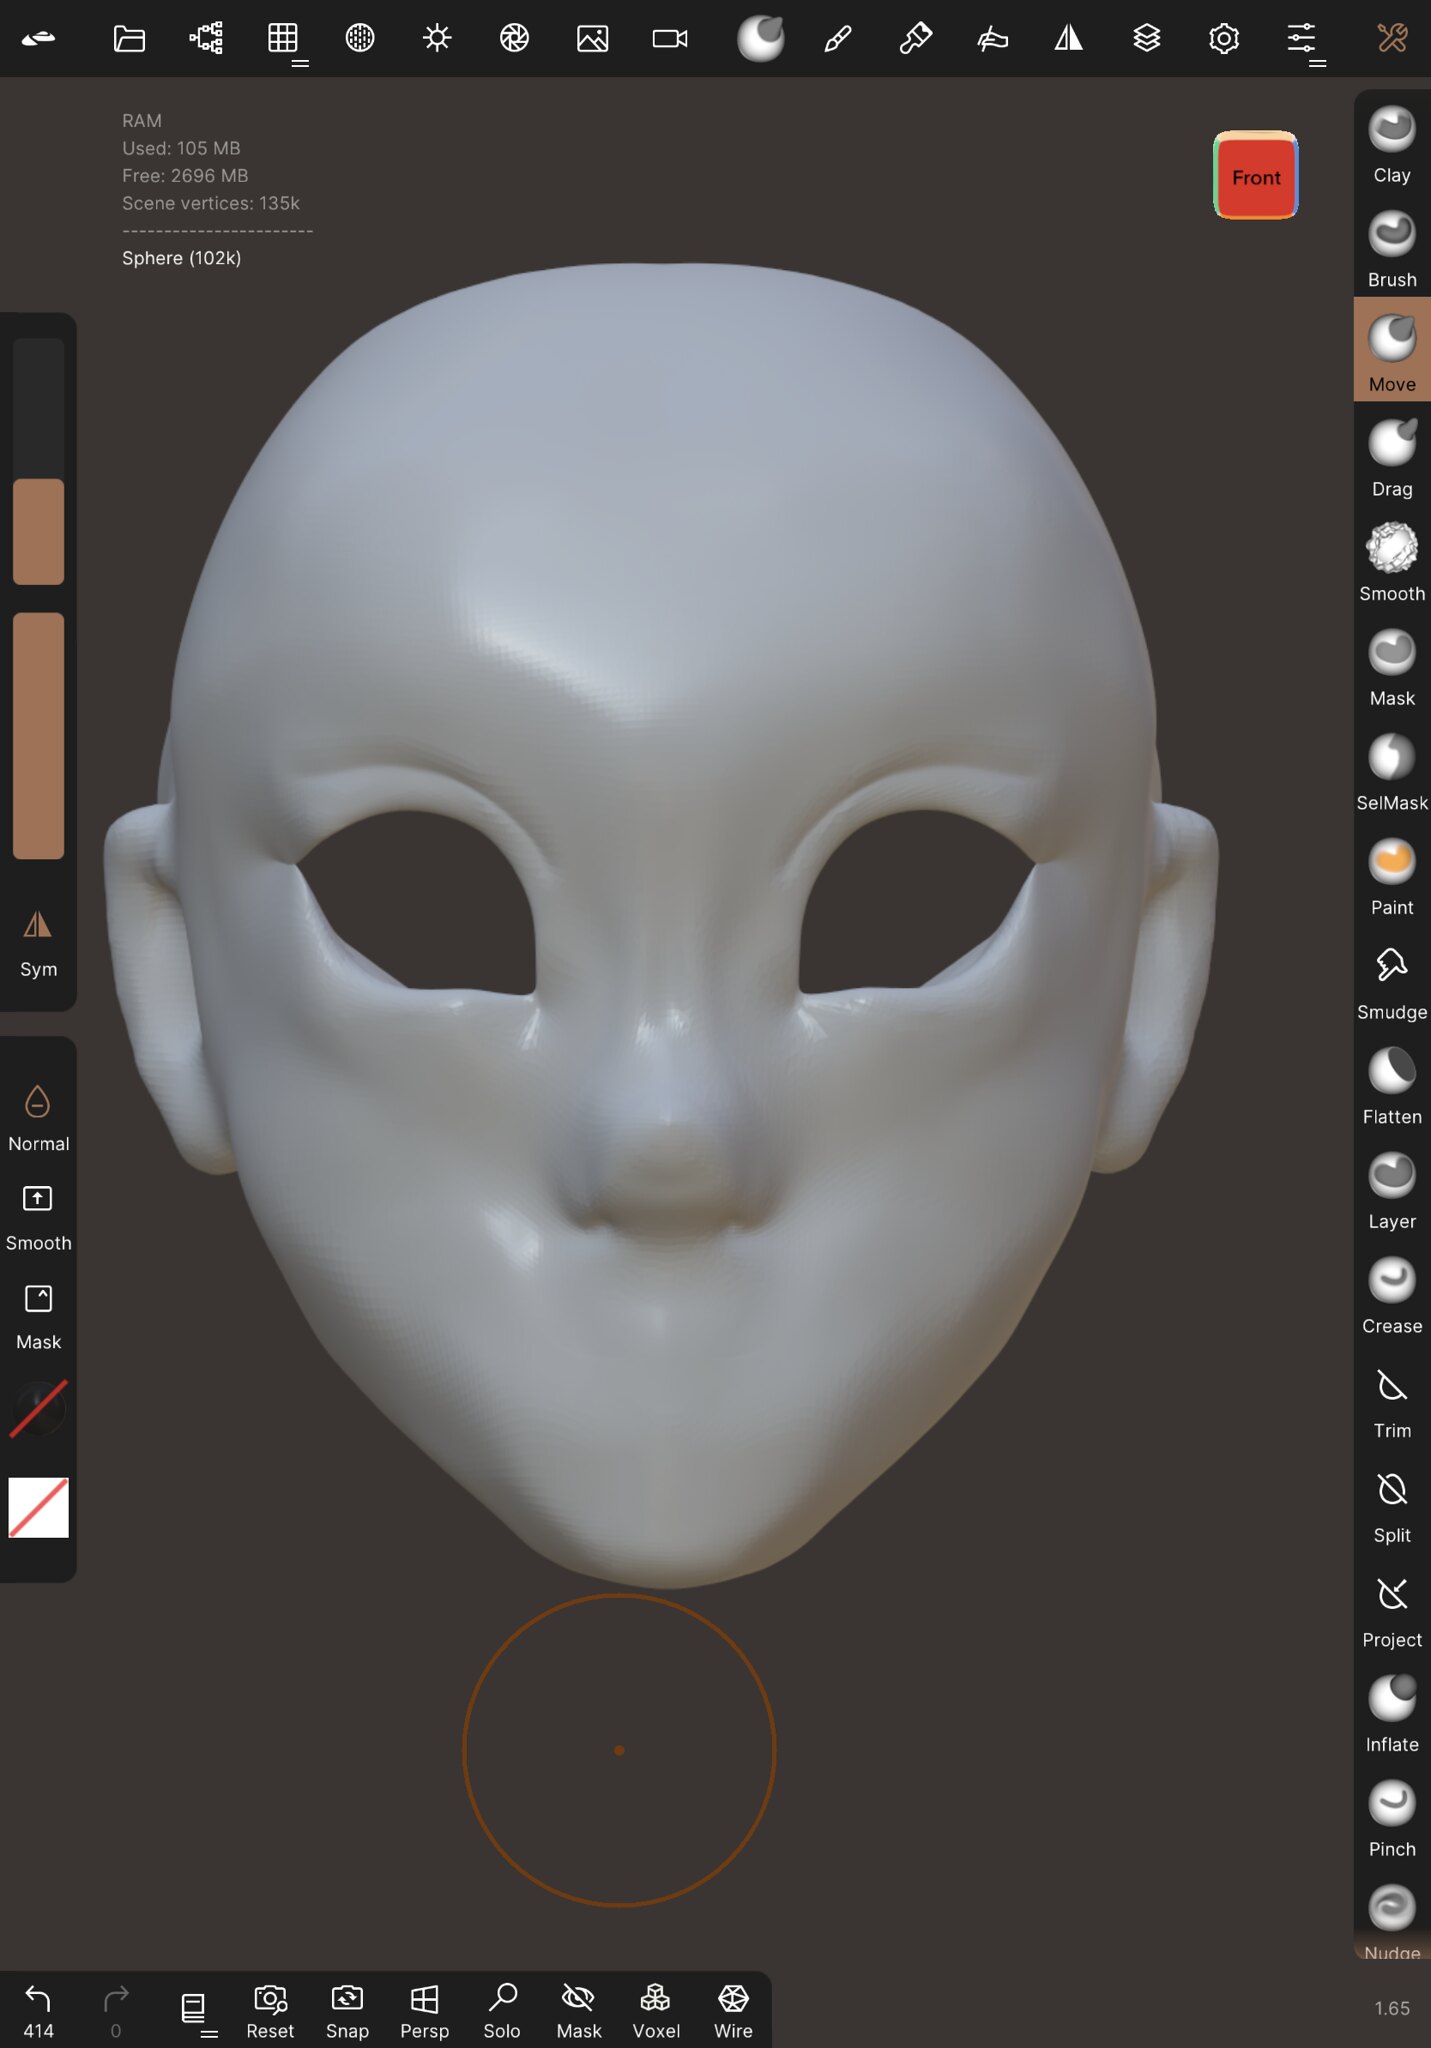Select the Drag tool
This screenshot has height=2048, width=1431.
(1392, 459)
